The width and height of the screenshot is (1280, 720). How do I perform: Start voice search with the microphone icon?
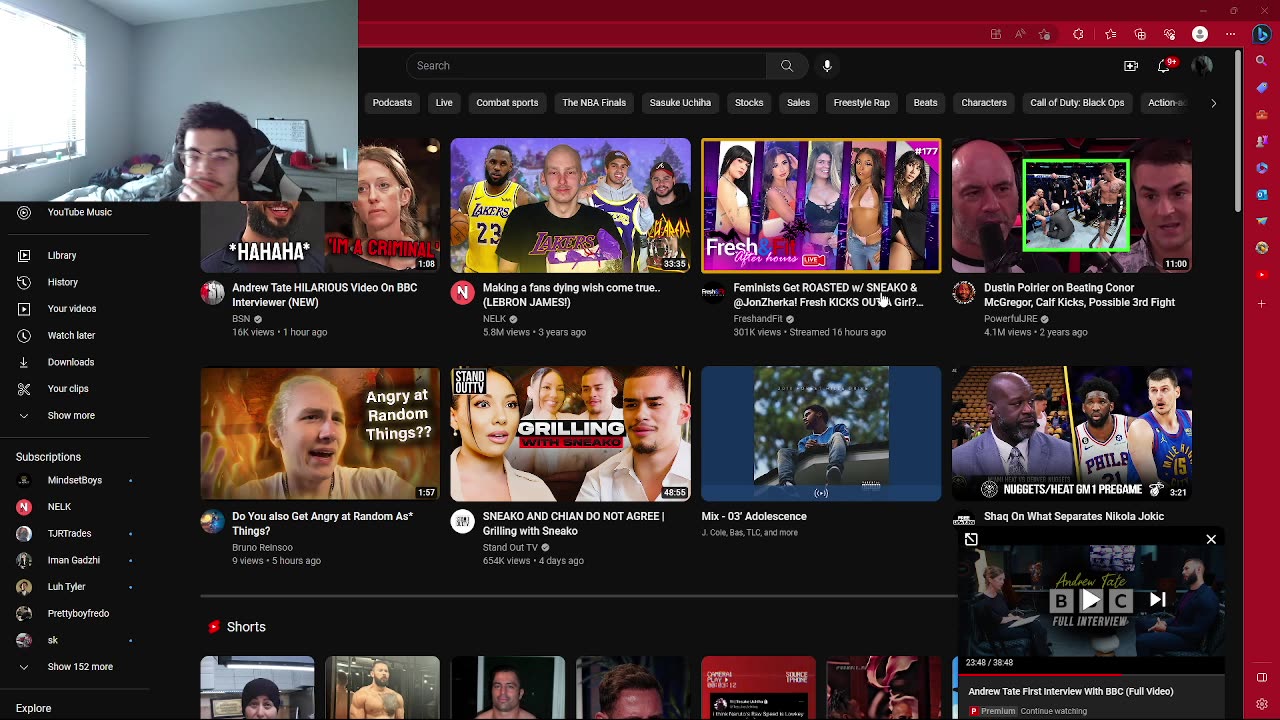pyautogui.click(x=827, y=66)
